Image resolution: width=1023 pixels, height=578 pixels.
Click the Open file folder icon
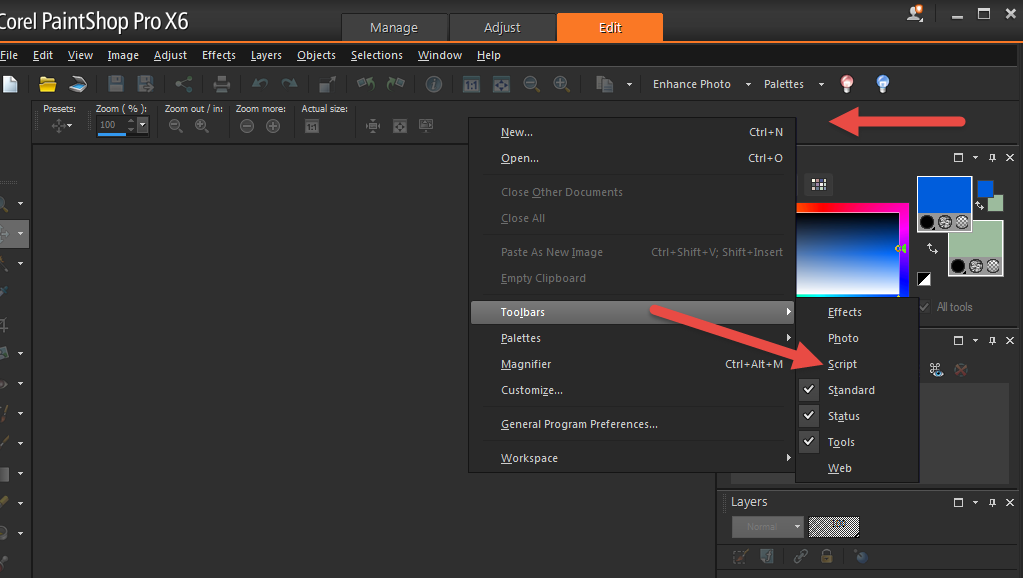coord(47,84)
